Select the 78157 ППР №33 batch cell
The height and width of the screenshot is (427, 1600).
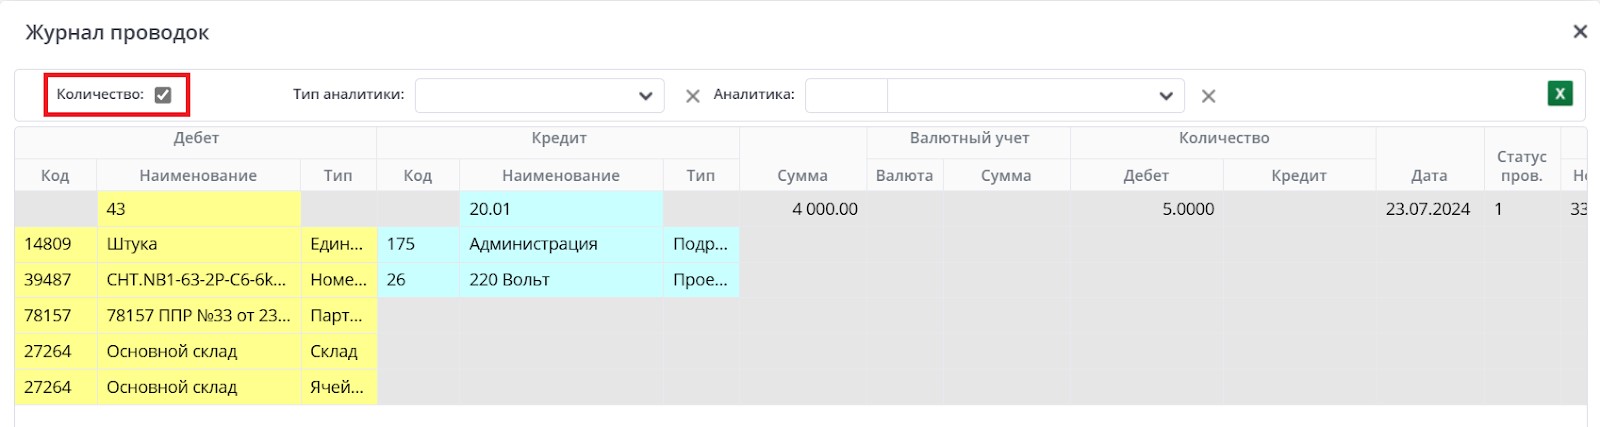(198, 316)
